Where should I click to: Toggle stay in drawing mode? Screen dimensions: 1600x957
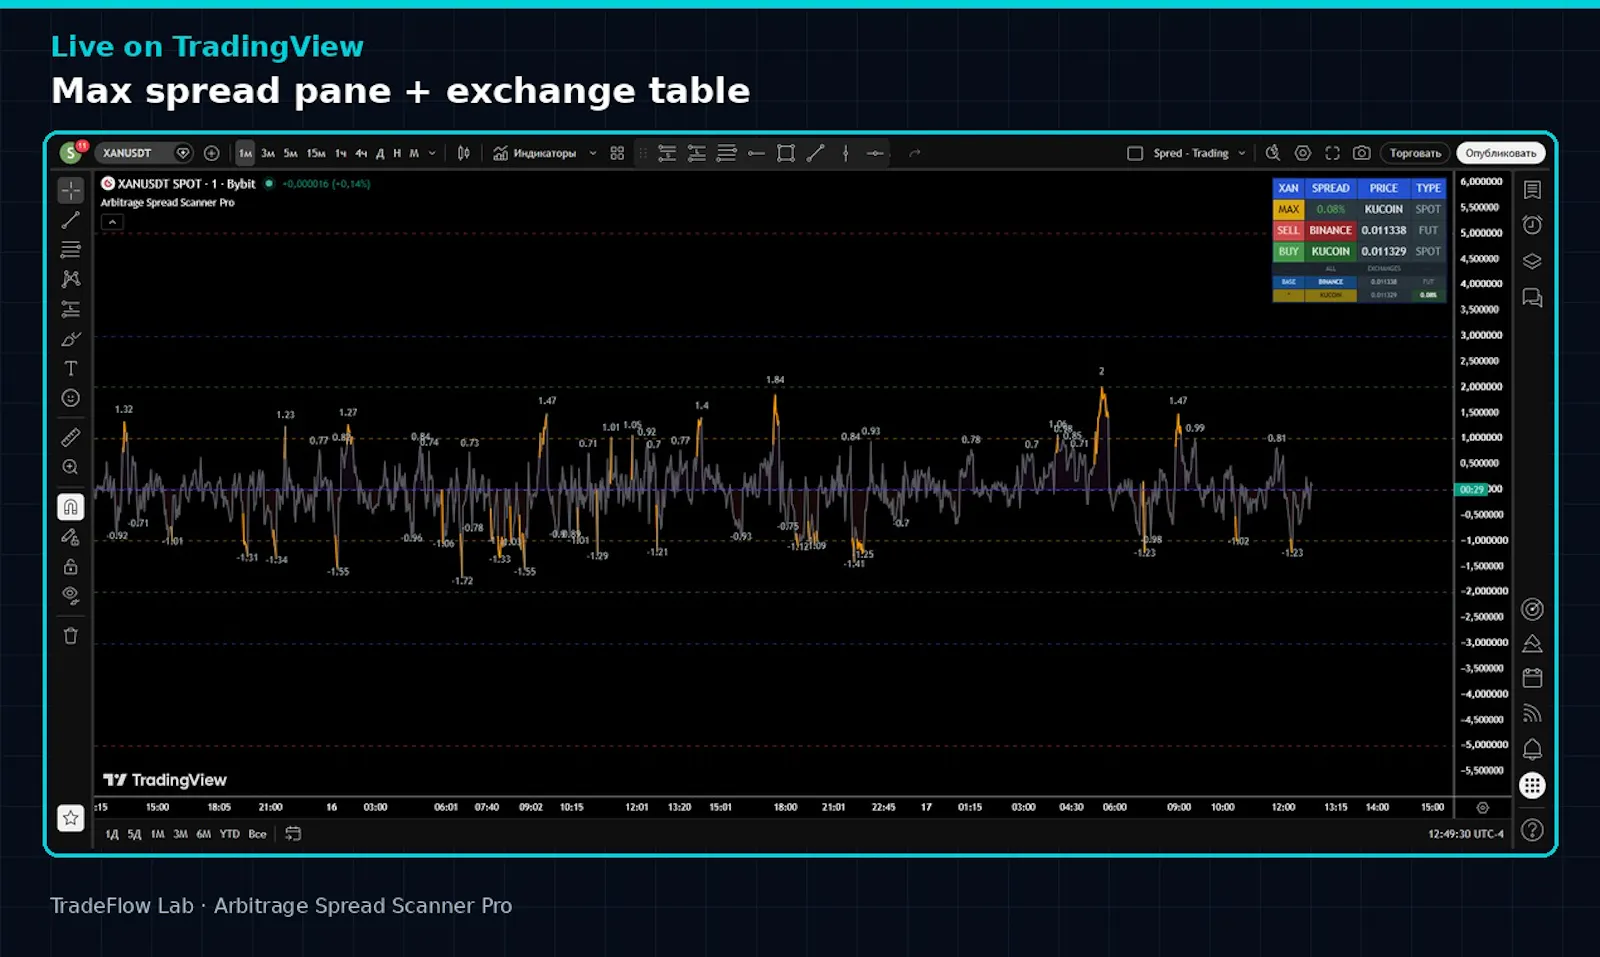[71, 537]
